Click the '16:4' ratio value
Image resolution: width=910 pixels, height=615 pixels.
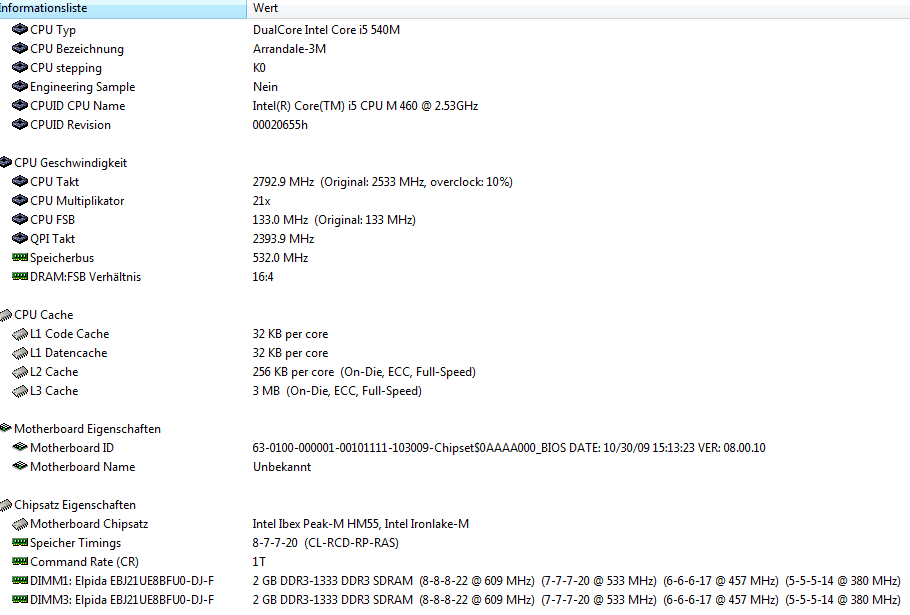pos(262,277)
